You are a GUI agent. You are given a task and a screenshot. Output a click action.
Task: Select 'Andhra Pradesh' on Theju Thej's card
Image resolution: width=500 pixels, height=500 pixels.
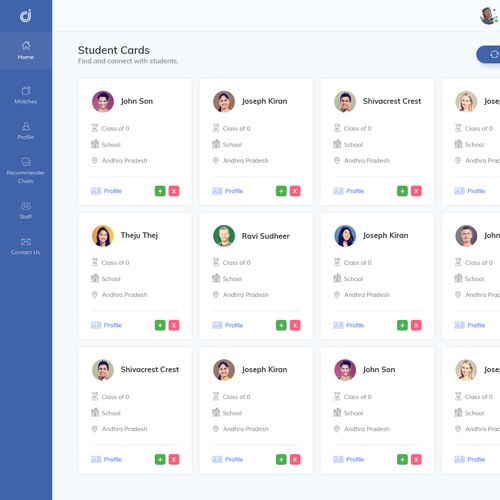click(x=124, y=295)
